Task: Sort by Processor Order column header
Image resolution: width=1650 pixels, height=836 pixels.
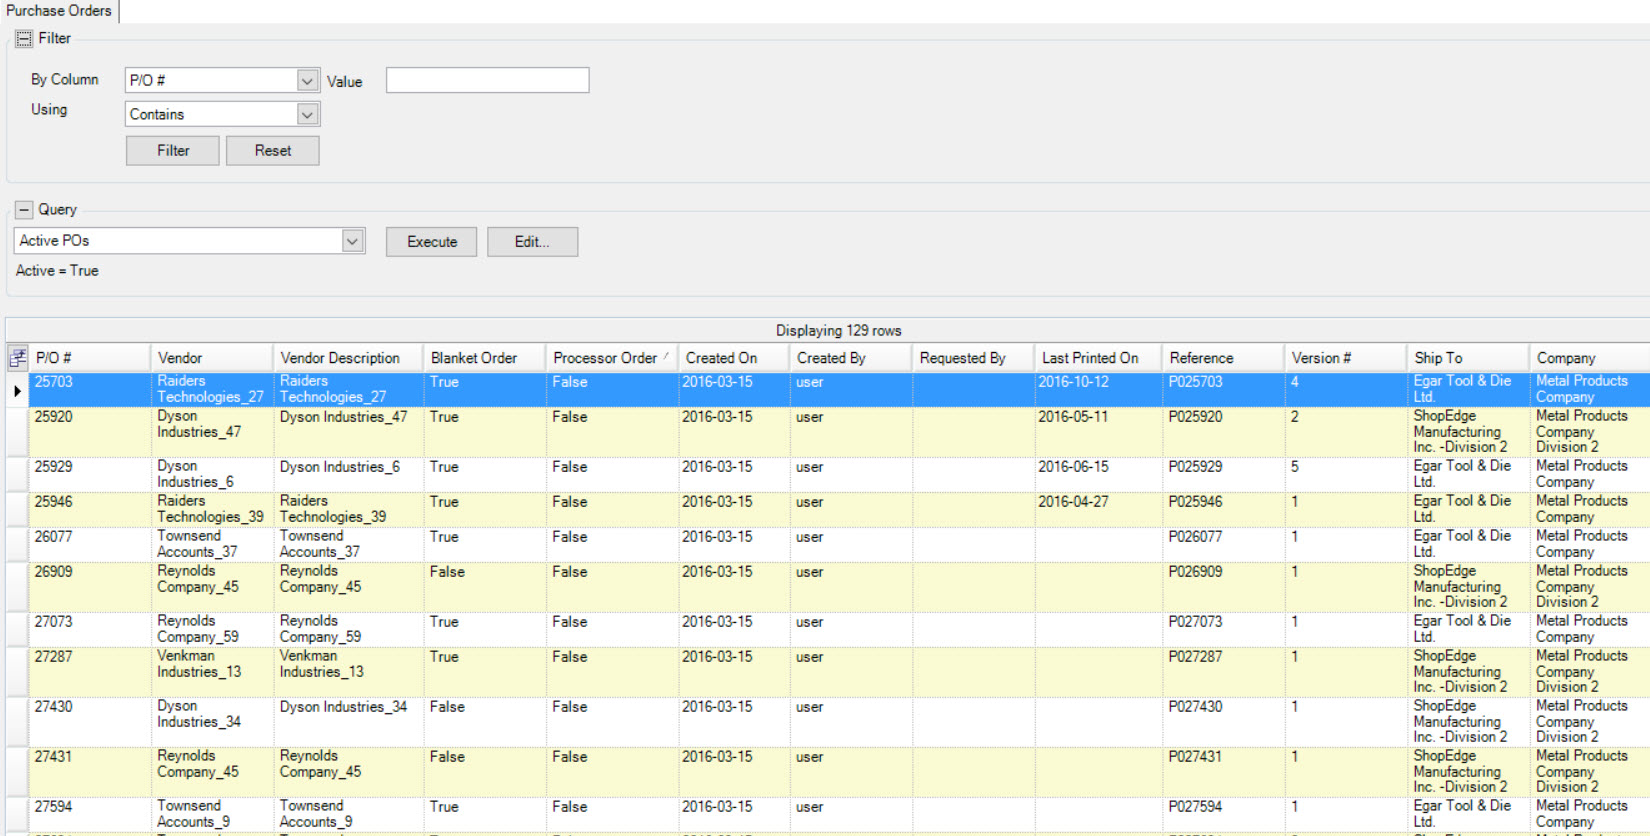Action: (x=605, y=358)
